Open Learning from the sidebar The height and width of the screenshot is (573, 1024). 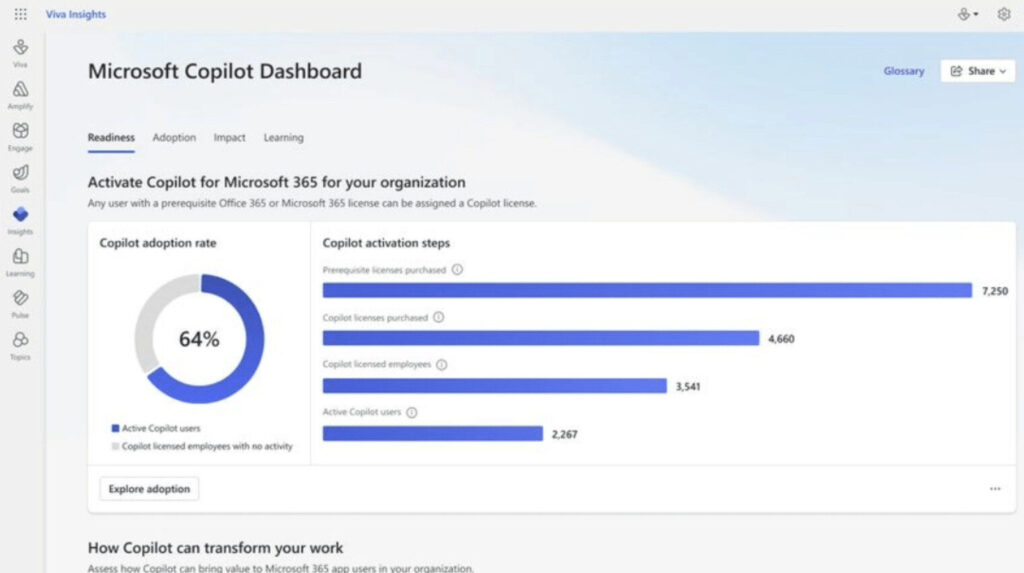tap(20, 262)
